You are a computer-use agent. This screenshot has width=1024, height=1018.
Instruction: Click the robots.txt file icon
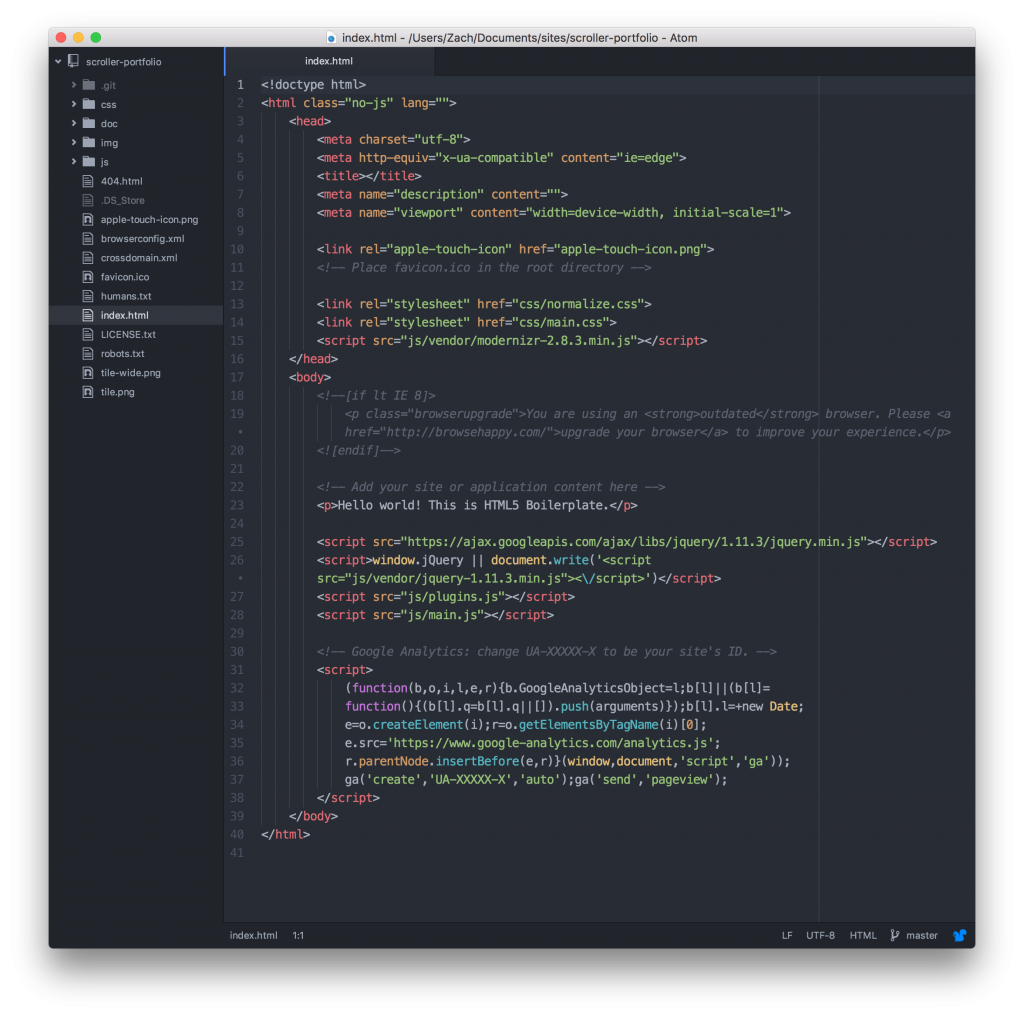88,353
